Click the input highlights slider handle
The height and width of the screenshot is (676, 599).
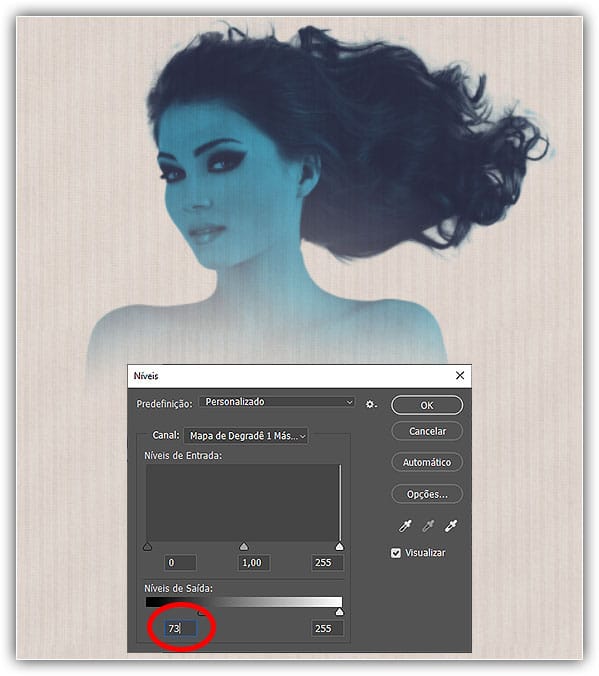click(x=340, y=547)
